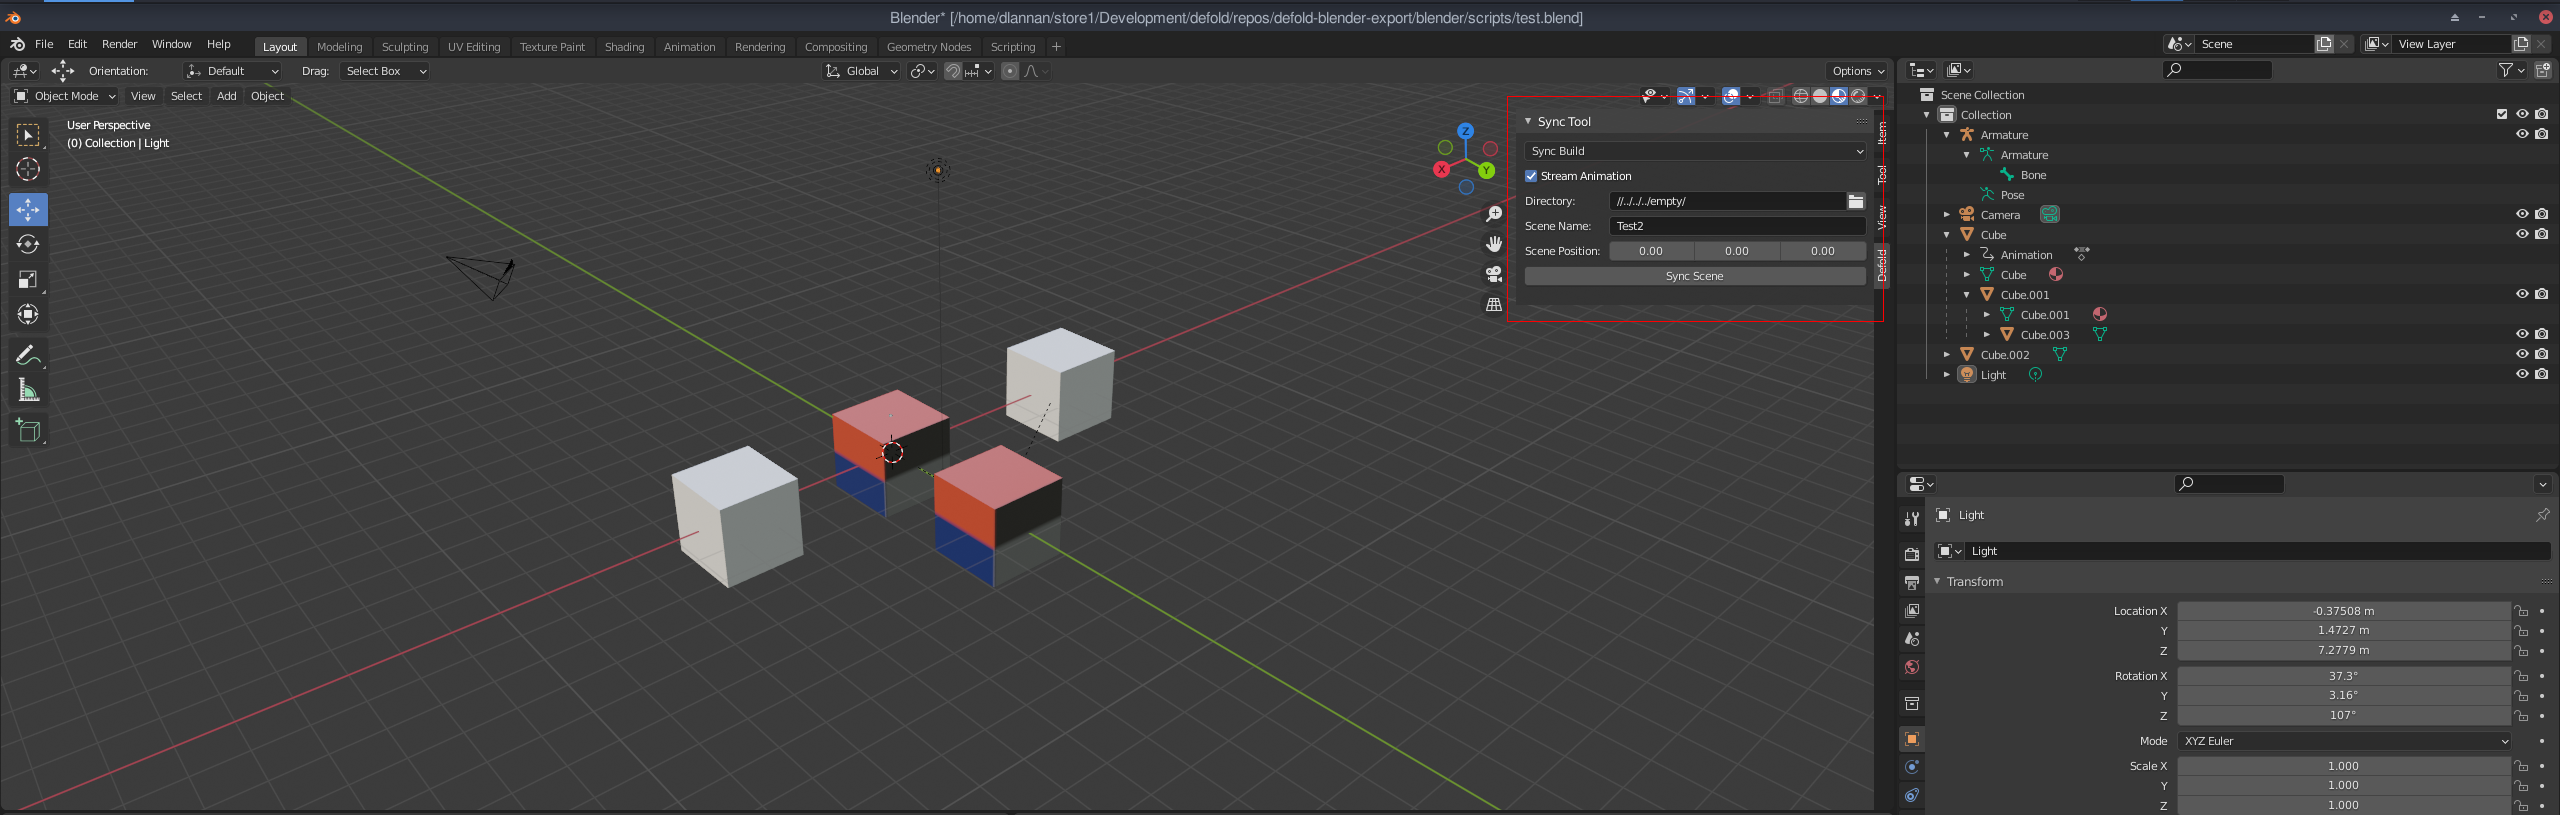Open the Render menu
This screenshot has height=815, width=2560.
point(119,44)
